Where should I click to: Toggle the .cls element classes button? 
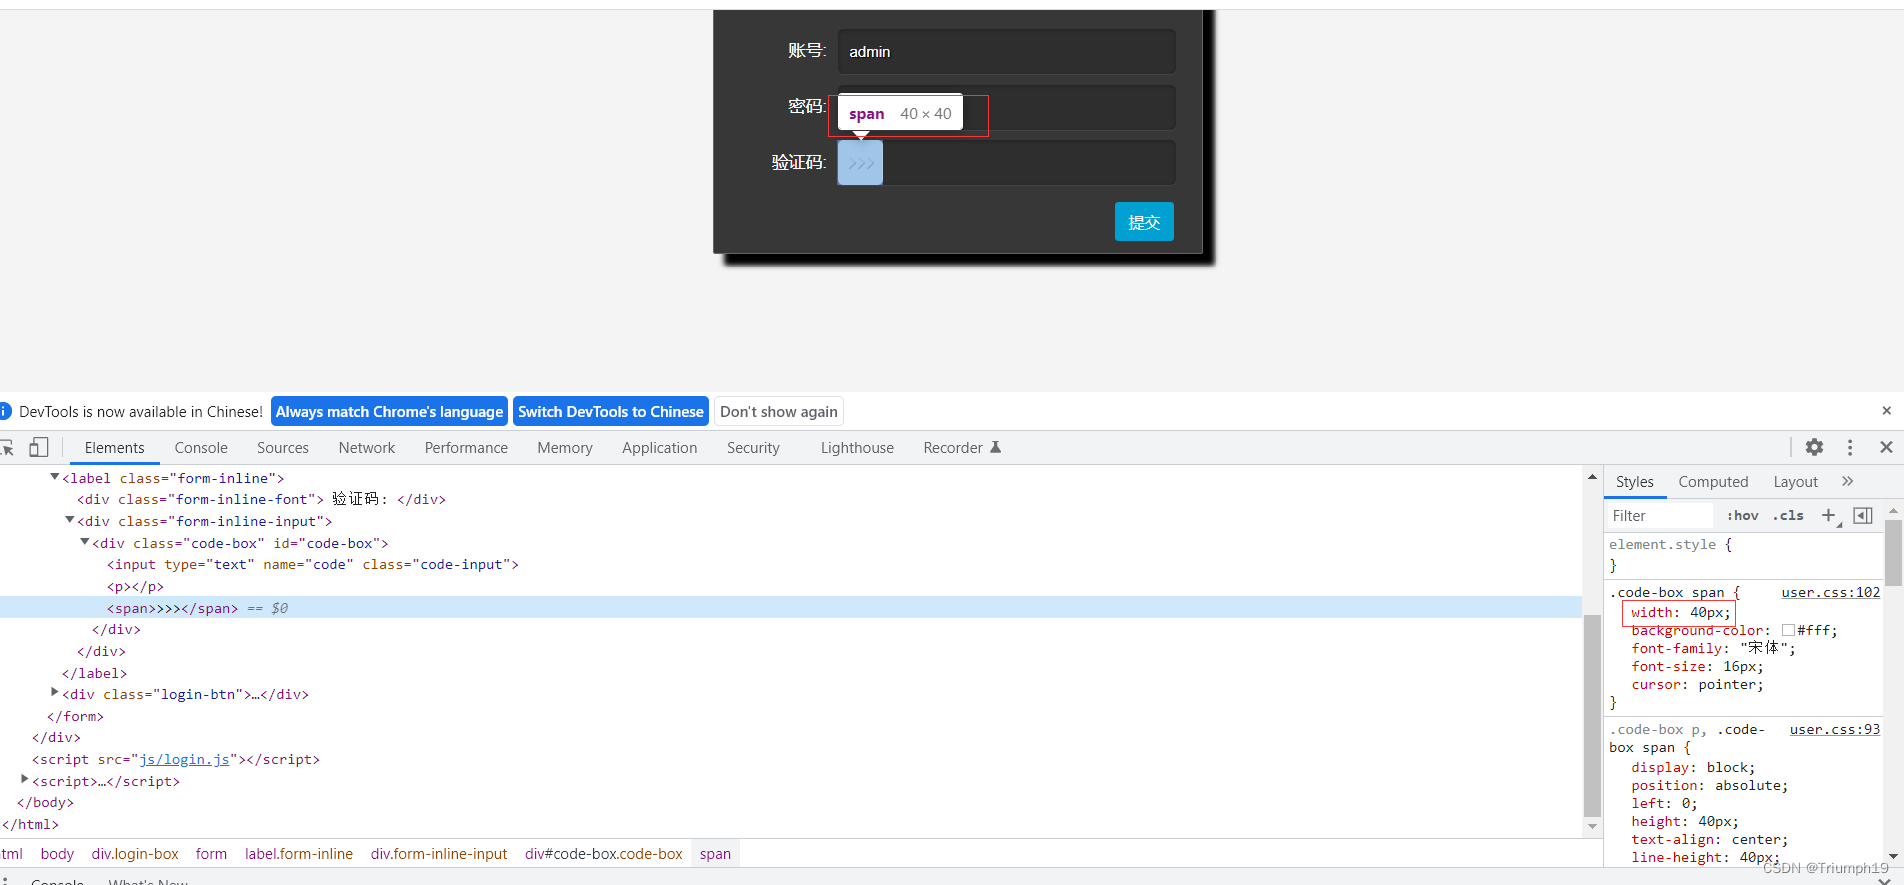pos(1788,516)
